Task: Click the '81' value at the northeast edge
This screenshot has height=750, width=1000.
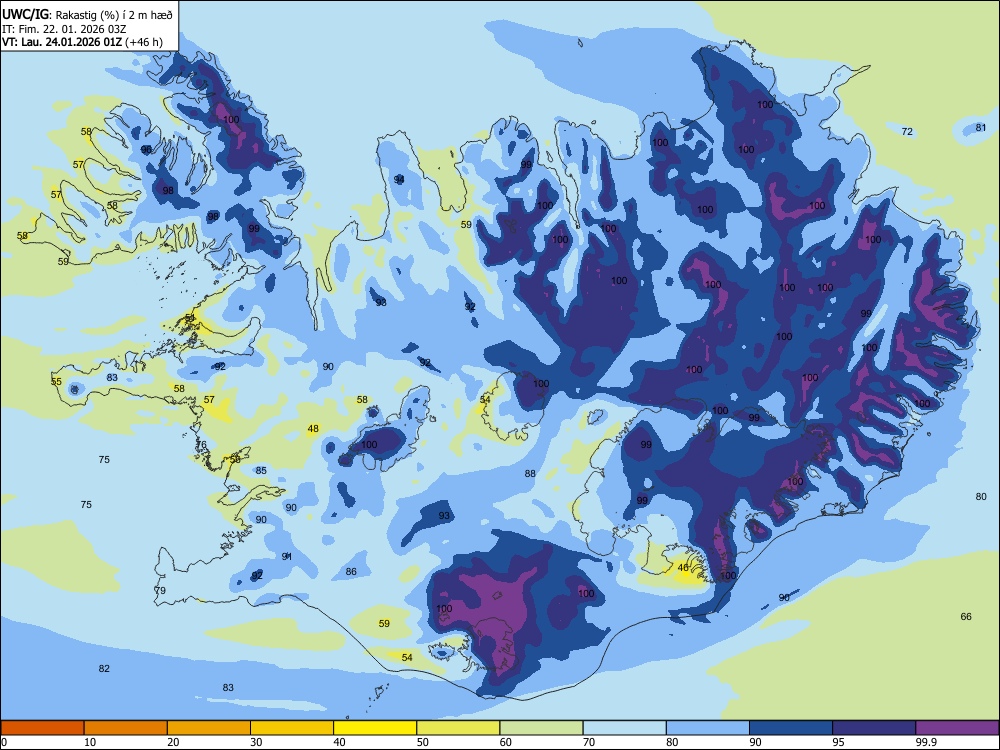Action: tap(981, 128)
